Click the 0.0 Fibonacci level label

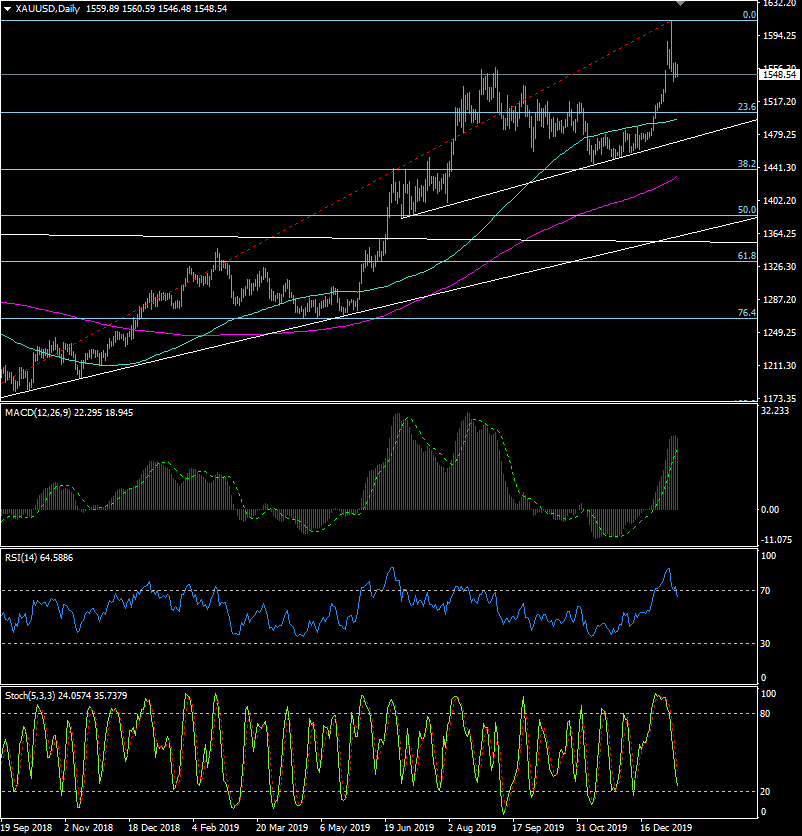(x=749, y=15)
